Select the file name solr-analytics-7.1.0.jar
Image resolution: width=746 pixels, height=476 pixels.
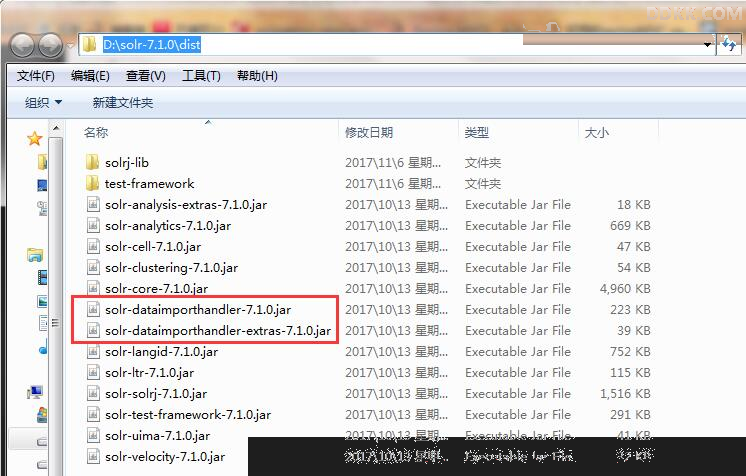pyautogui.click(x=168, y=226)
